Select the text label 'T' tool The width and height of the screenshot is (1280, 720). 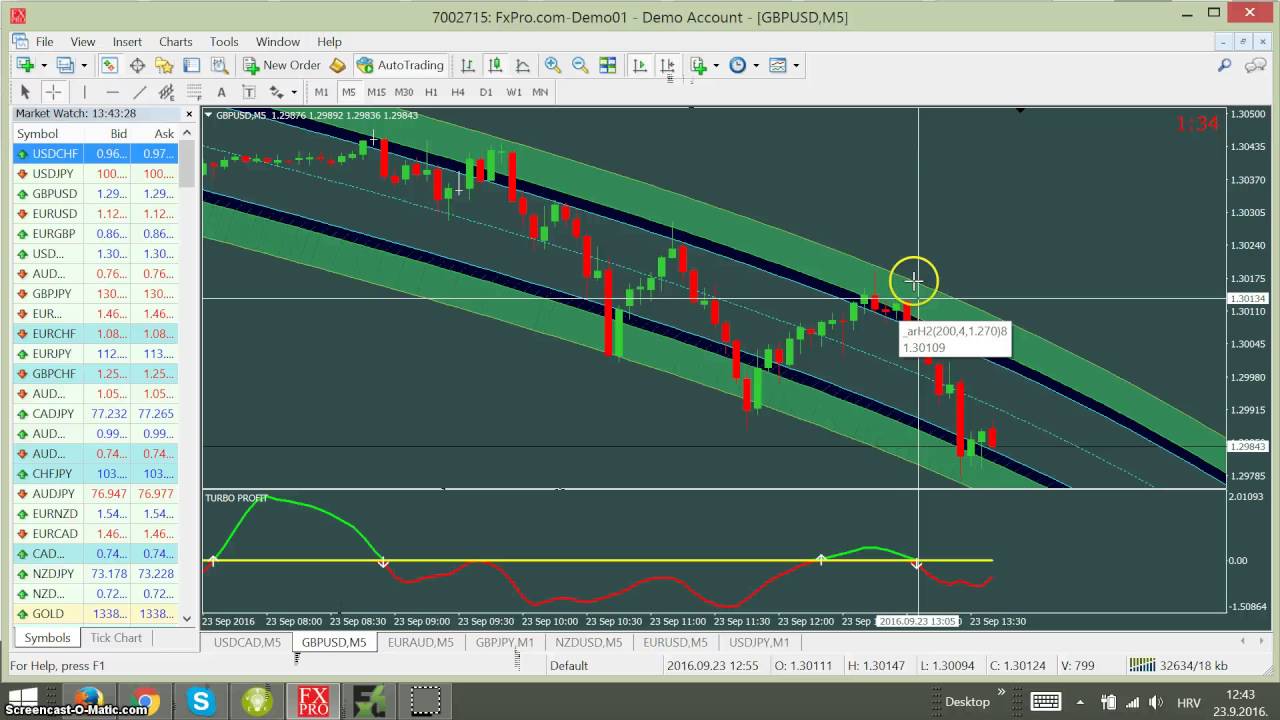tap(248, 92)
